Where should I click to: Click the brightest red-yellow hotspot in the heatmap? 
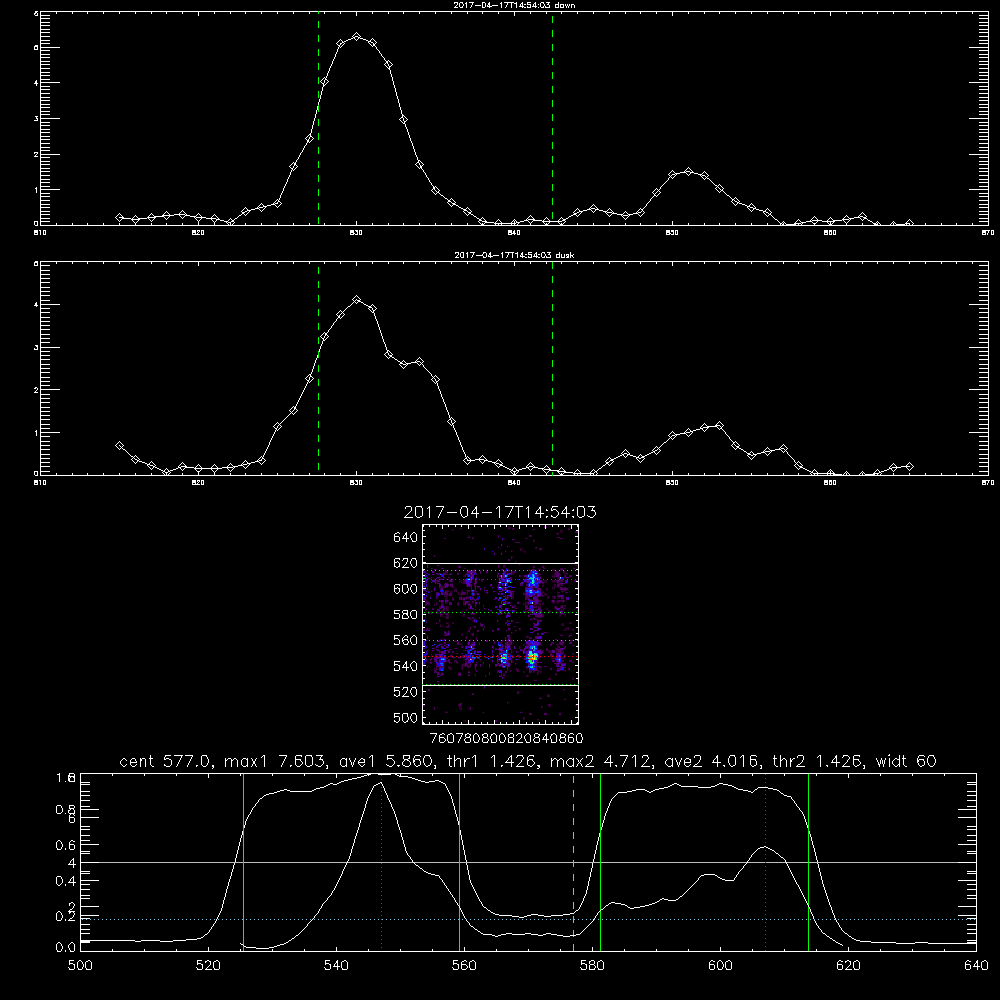pyautogui.click(x=532, y=656)
